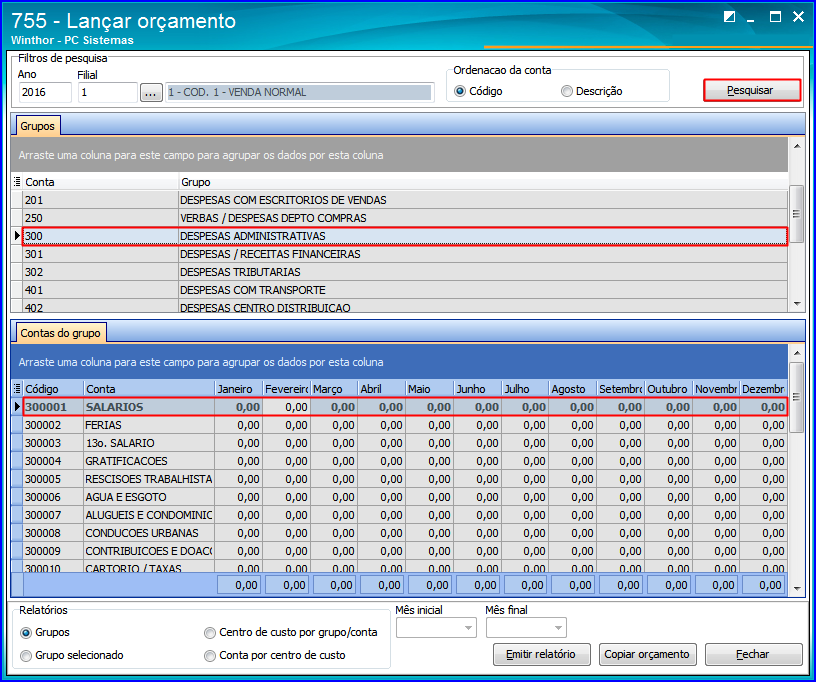The height and width of the screenshot is (682, 816).
Task: Select the AGUA E ESGOTO account row
Action: click(x=405, y=497)
